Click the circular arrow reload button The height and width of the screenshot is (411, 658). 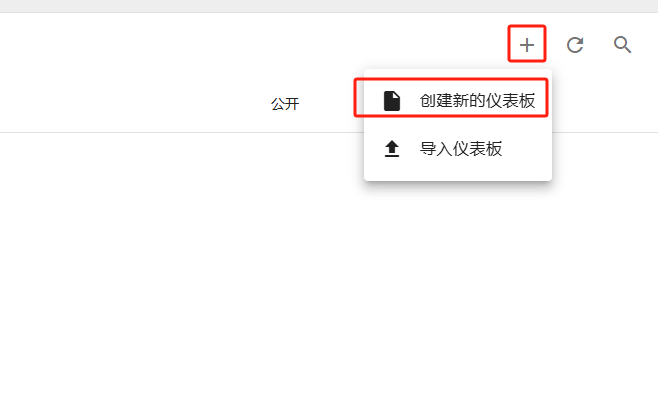575,45
